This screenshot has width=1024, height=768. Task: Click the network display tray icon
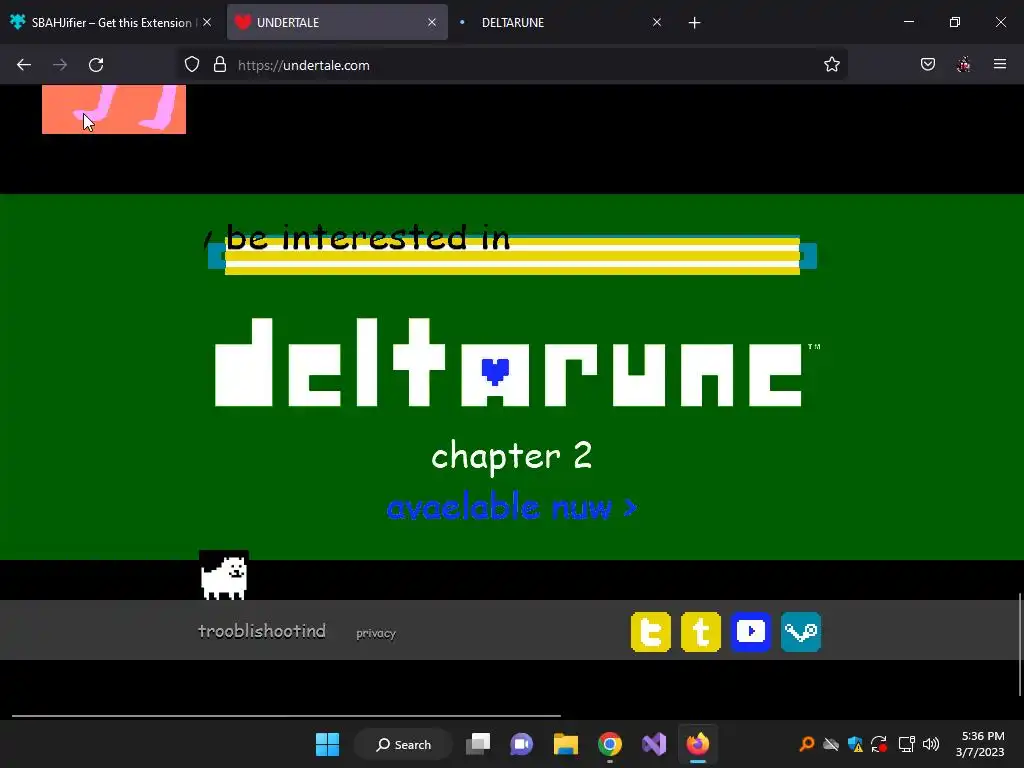pos(906,744)
